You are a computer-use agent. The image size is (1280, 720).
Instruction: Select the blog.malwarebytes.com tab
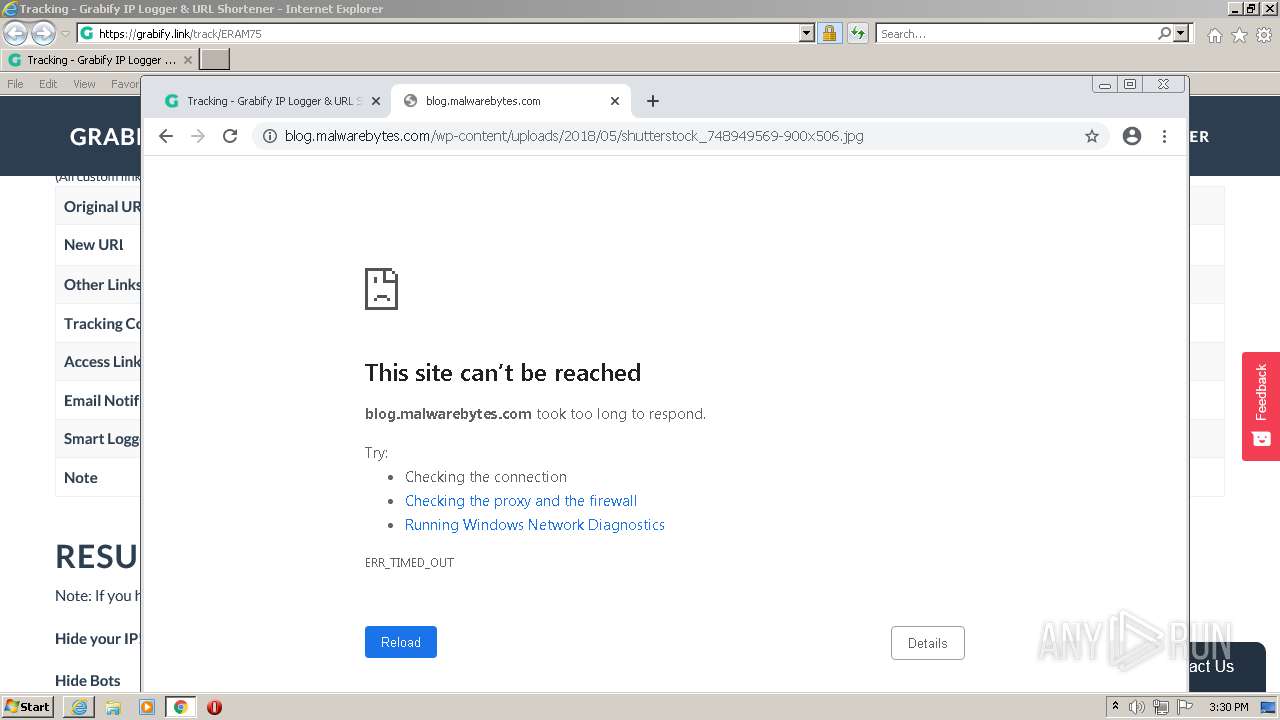511,101
